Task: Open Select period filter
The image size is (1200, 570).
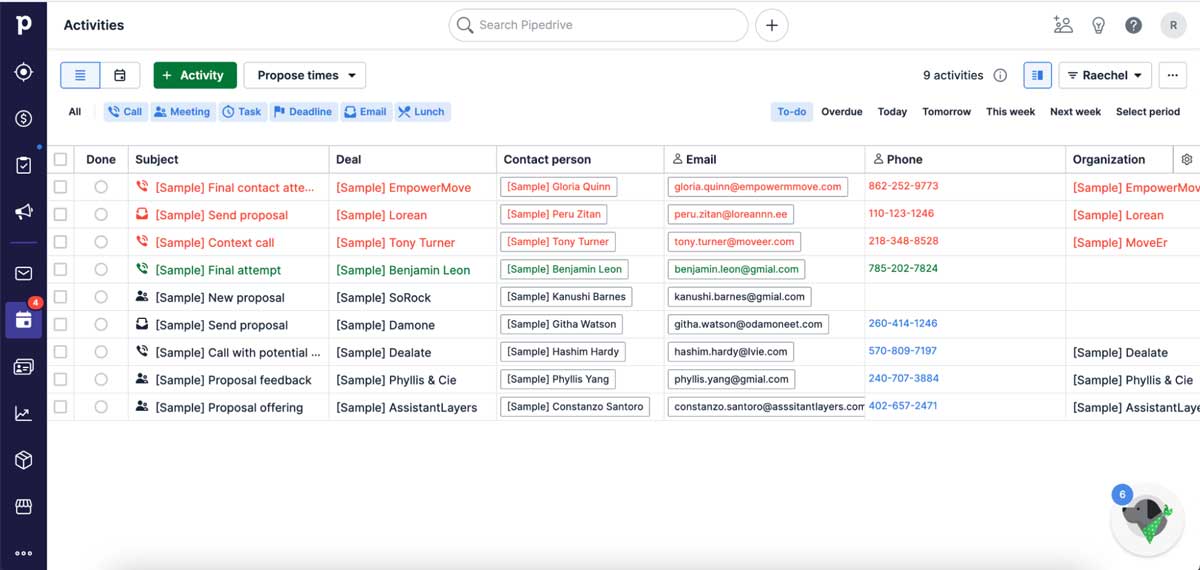Action: click(x=1147, y=112)
